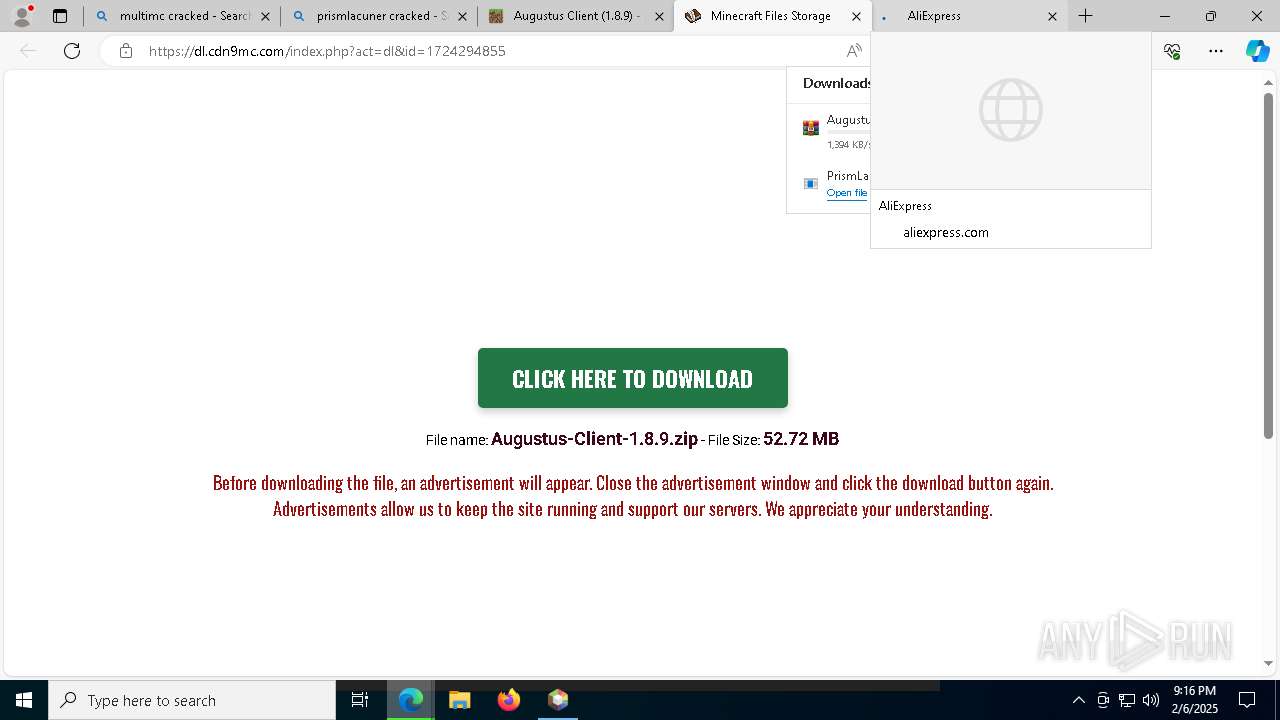Open the notification center icon
This screenshot has width=1280, height=720.
pyautogui.click(x=1247, y=700)
